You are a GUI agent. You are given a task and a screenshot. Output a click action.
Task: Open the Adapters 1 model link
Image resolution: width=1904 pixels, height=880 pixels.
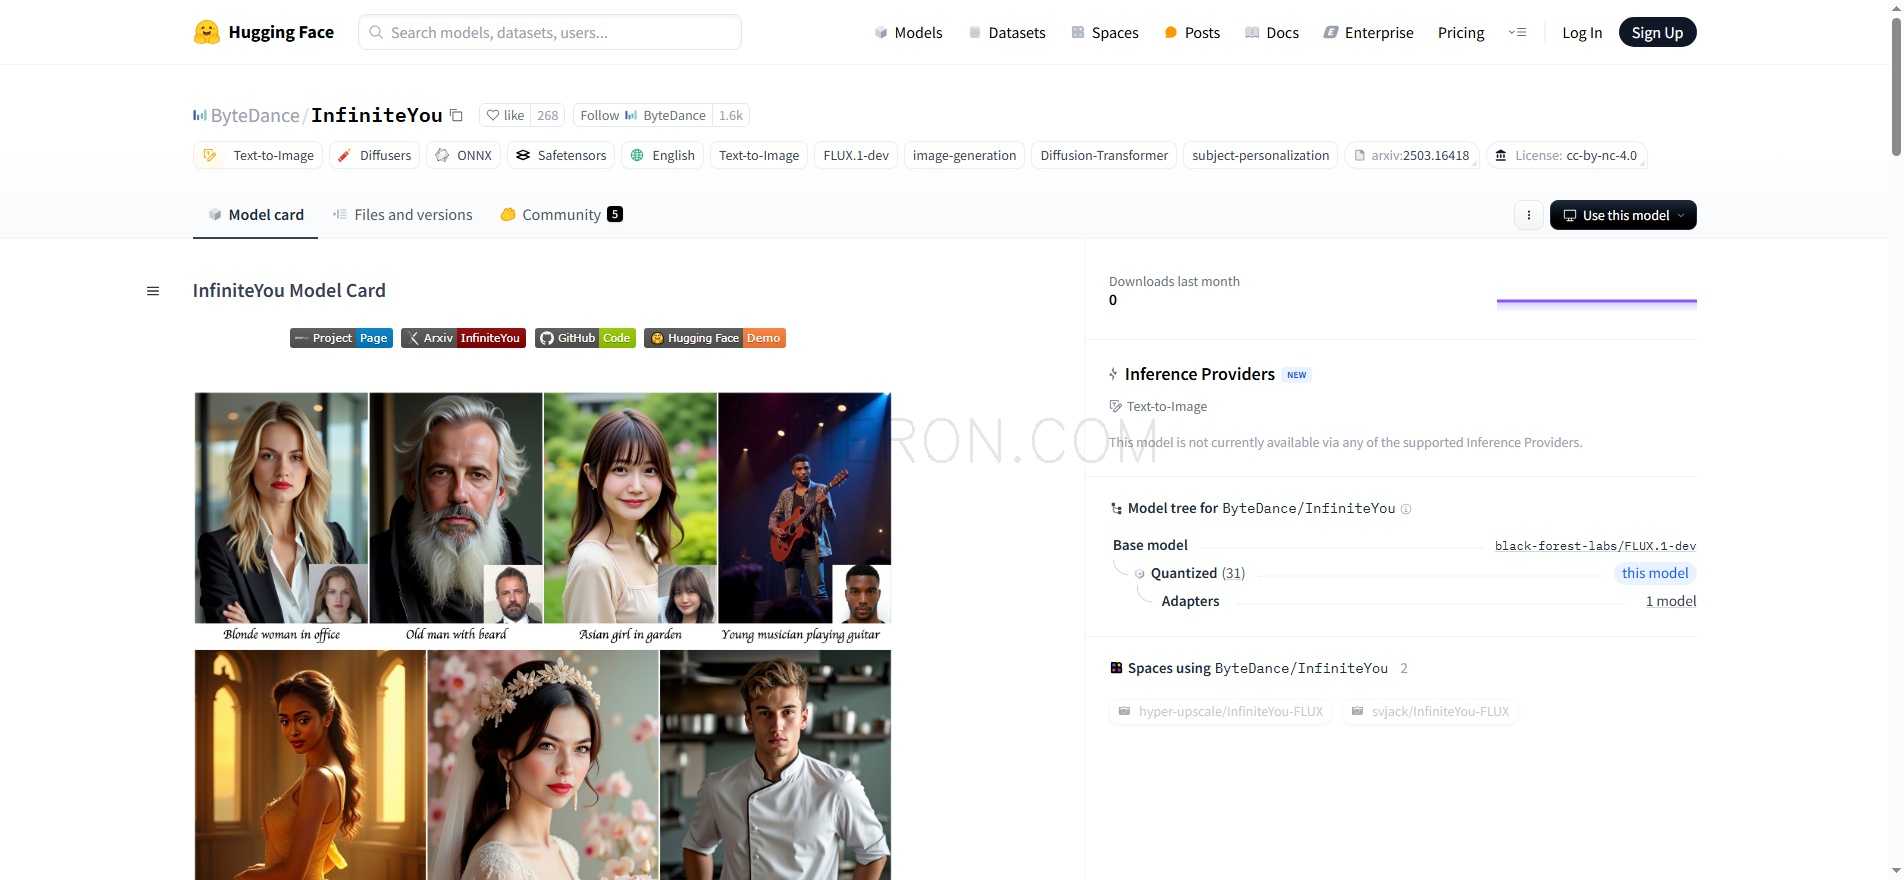(1671, 601)
